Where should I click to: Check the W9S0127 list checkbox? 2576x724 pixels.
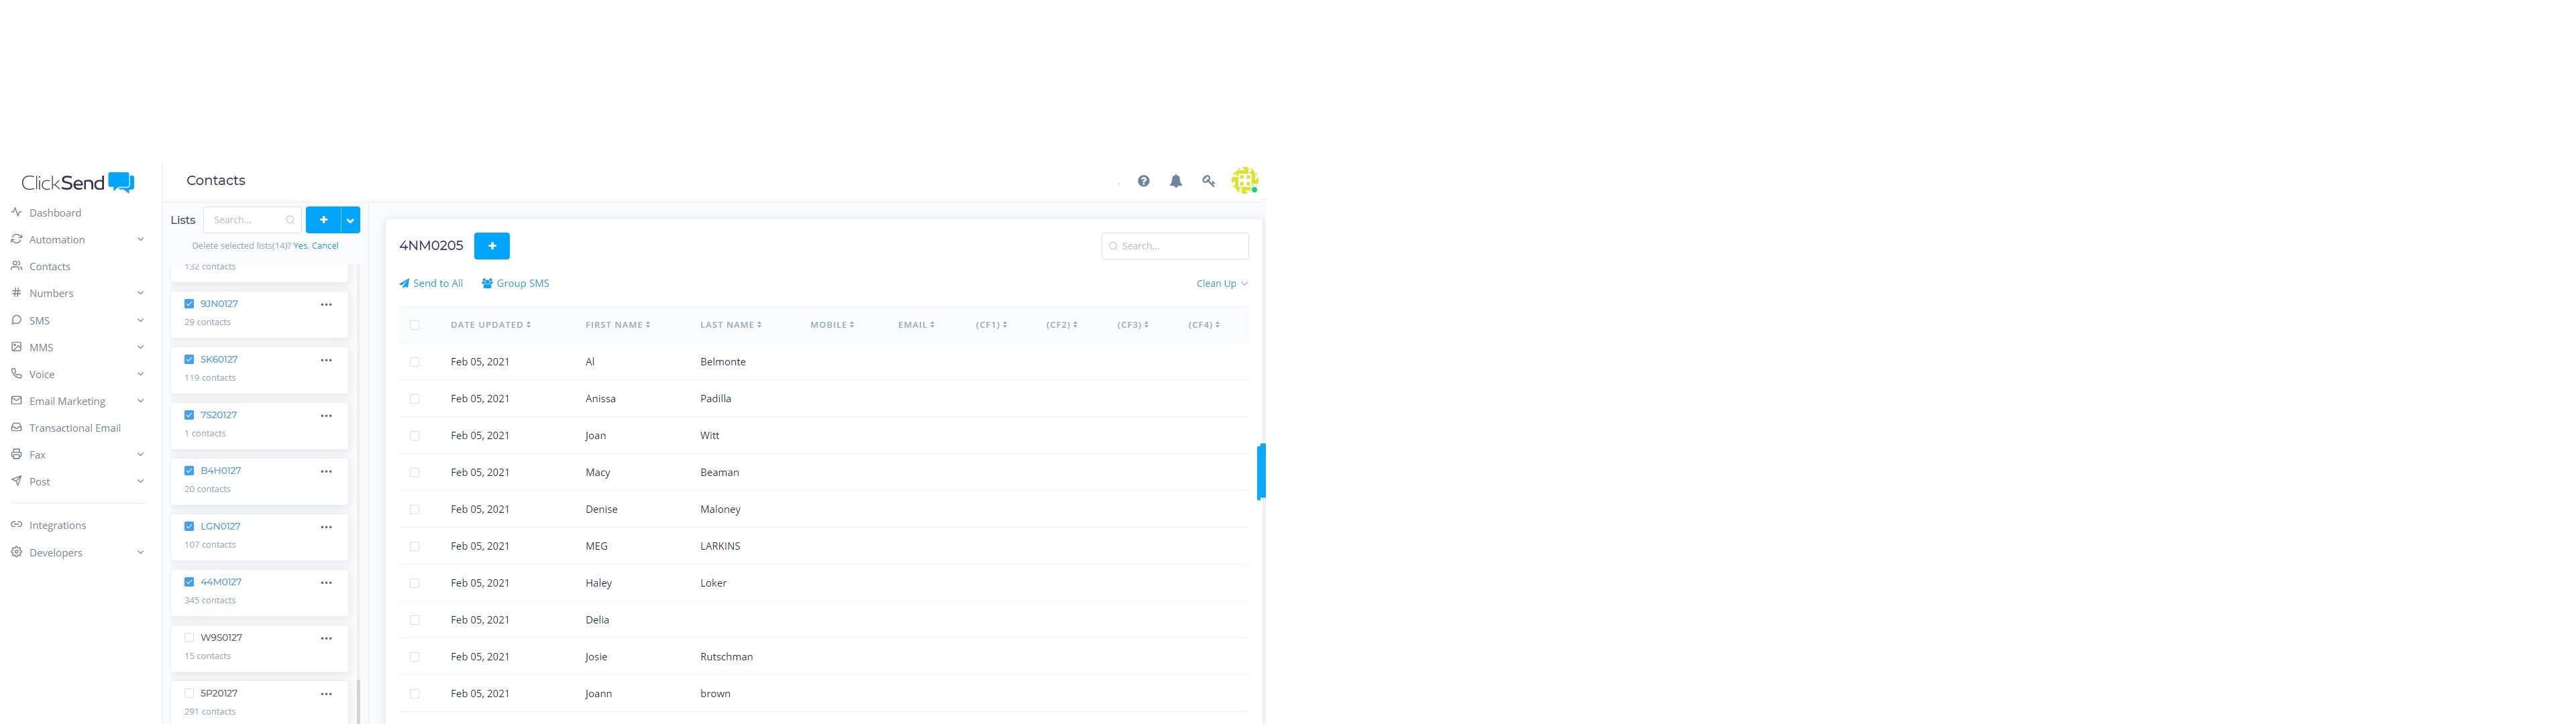tap(189, 637)
